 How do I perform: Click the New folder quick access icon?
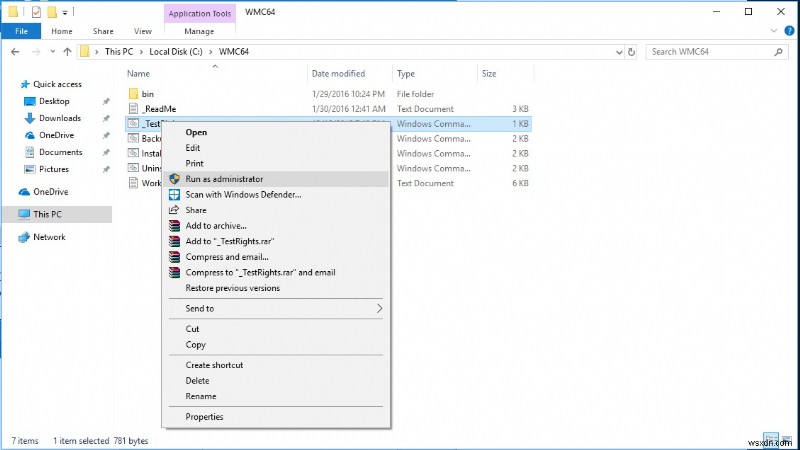pyautogui.click(x=52, y=12)
